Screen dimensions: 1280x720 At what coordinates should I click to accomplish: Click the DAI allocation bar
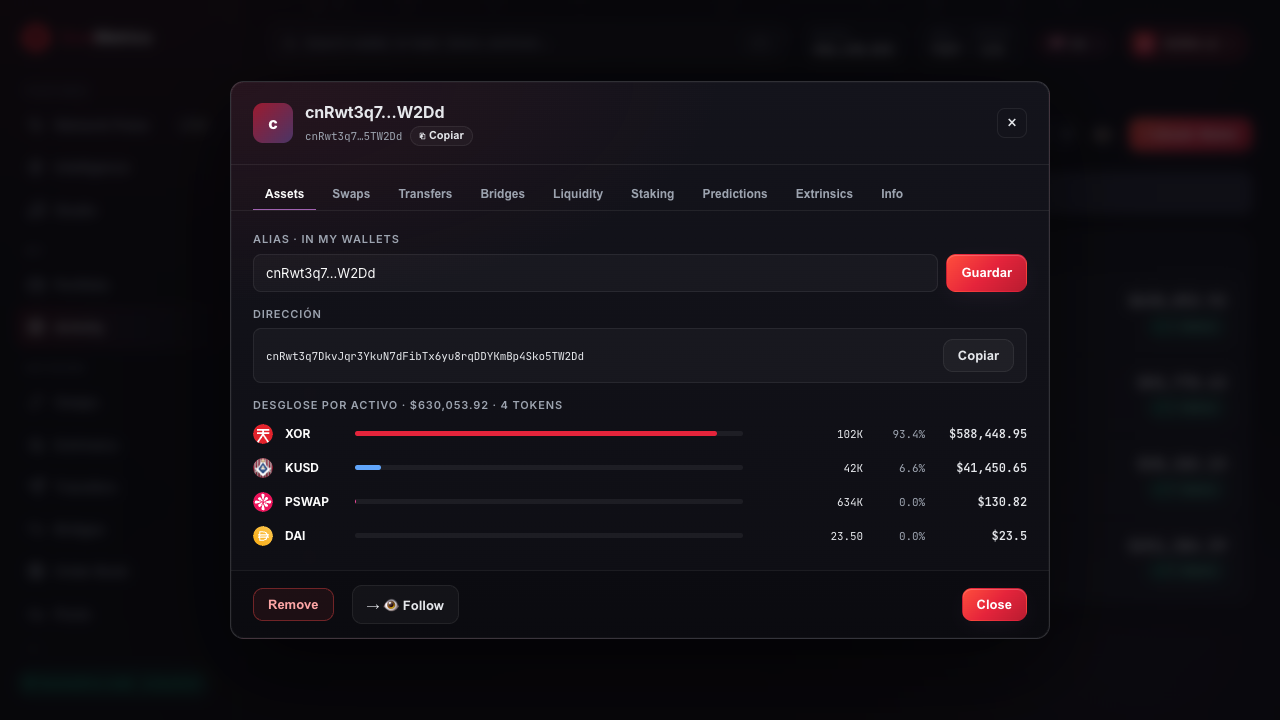point(549,536)
